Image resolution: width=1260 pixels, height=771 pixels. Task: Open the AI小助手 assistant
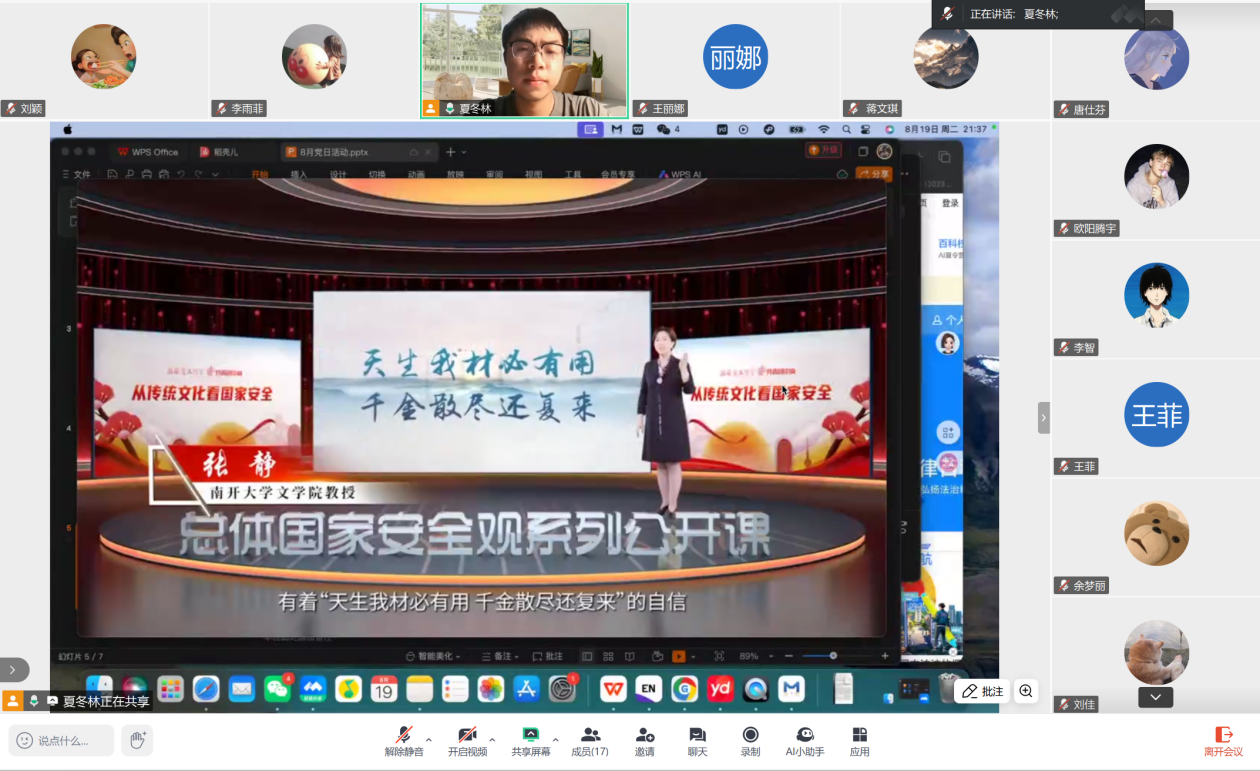click(x=805, y=741)
